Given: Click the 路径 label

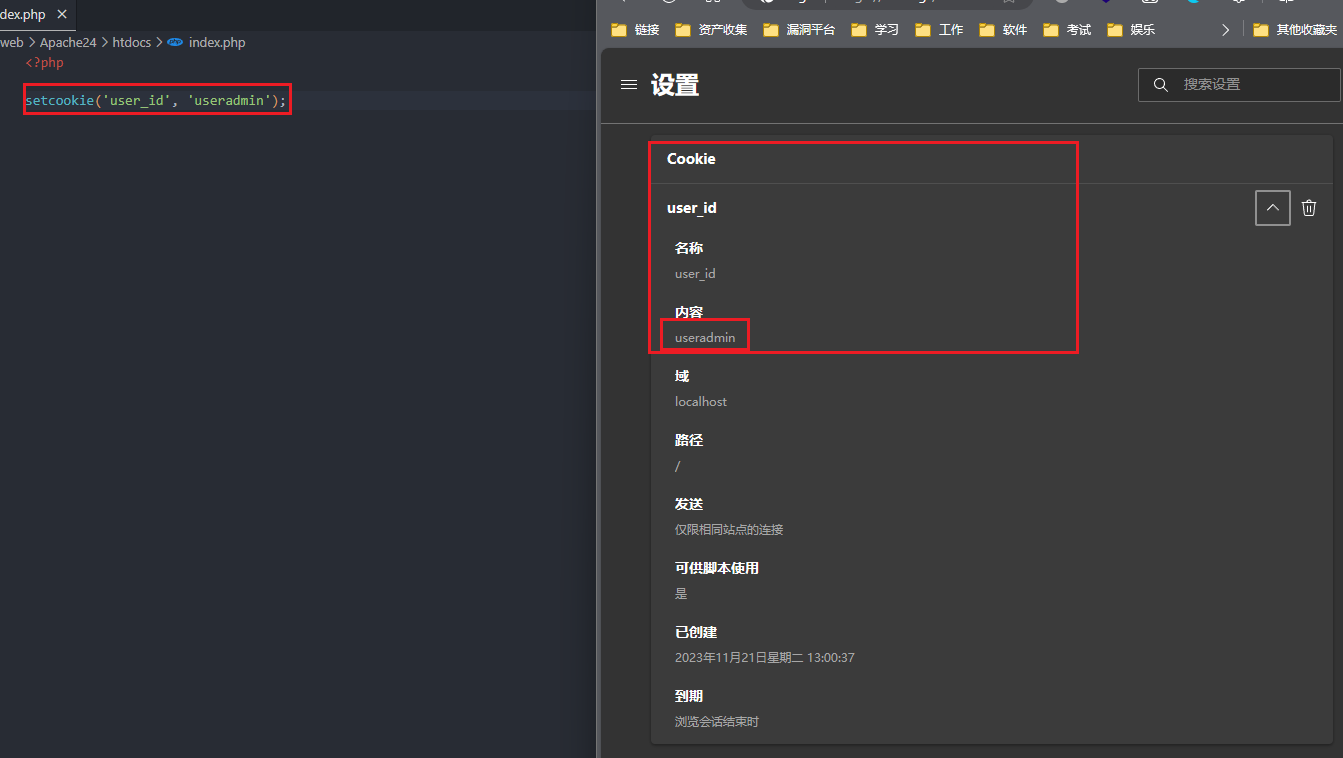Looking at the screenshot, I should tap(689, 440).
